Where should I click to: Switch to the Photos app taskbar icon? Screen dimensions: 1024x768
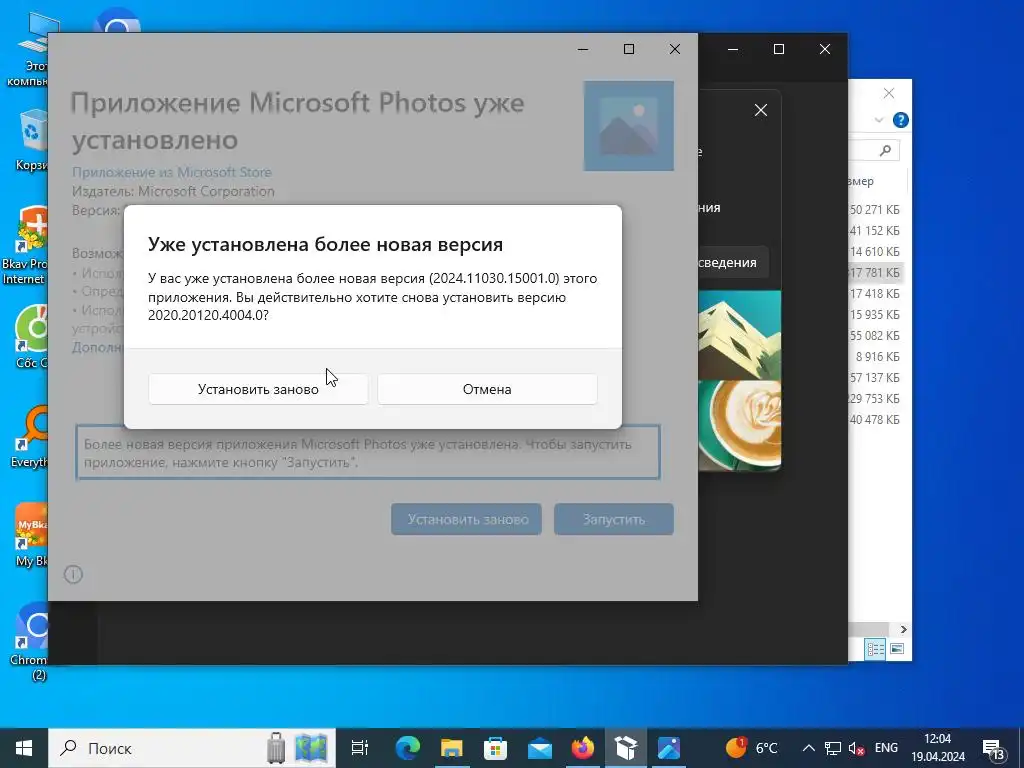click(x=669, y=748)
